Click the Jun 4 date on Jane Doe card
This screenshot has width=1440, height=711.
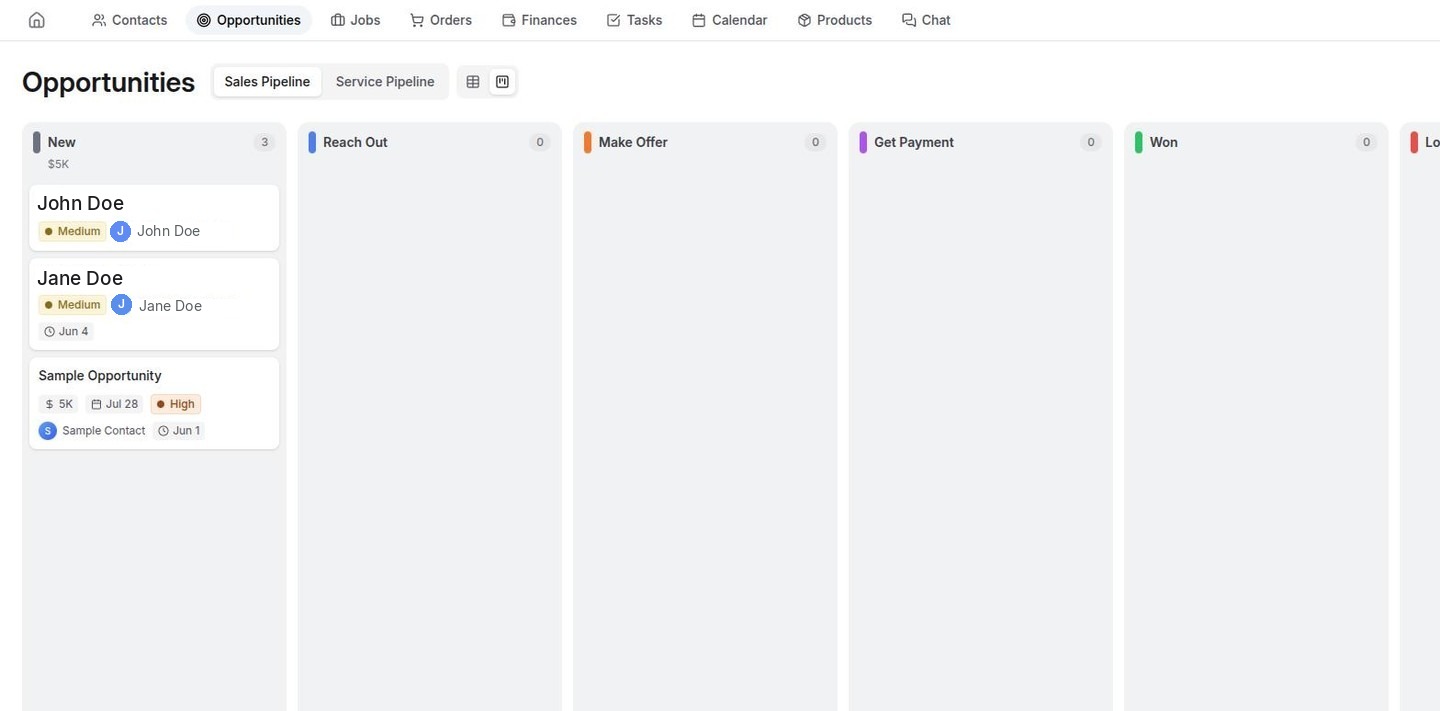pyautogui.click(x=66, y=331)
